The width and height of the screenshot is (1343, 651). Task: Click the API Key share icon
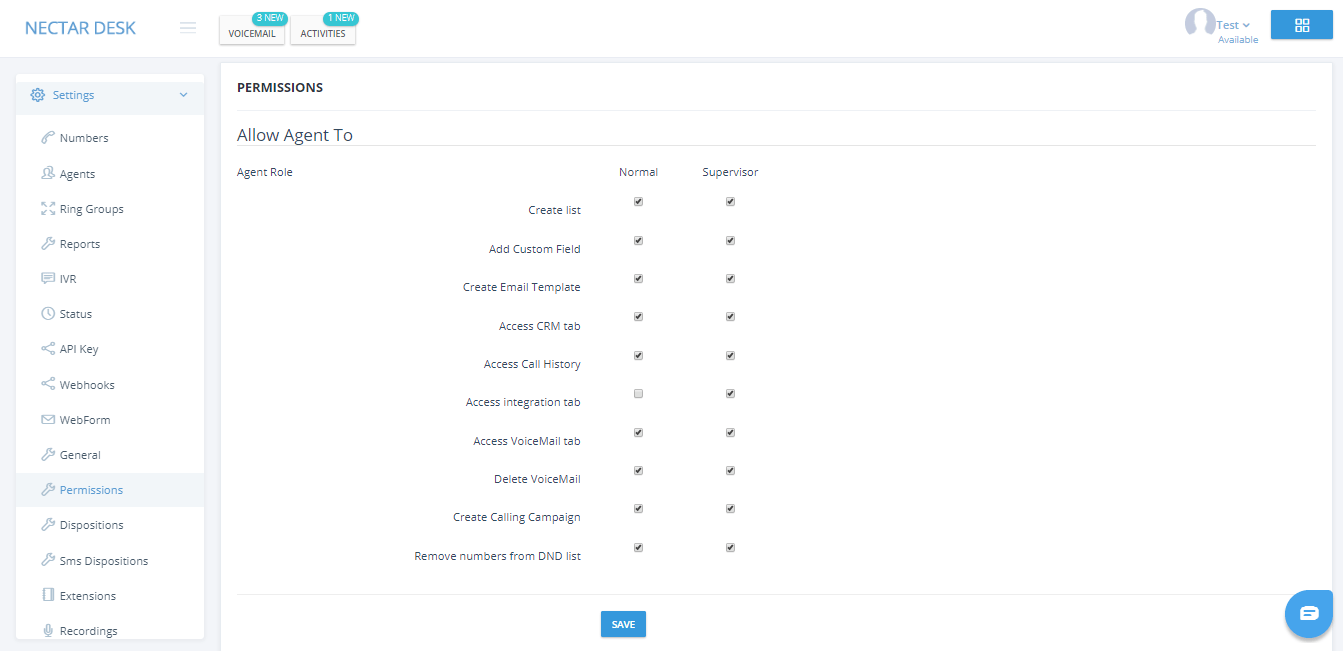(x=47, y=349)
